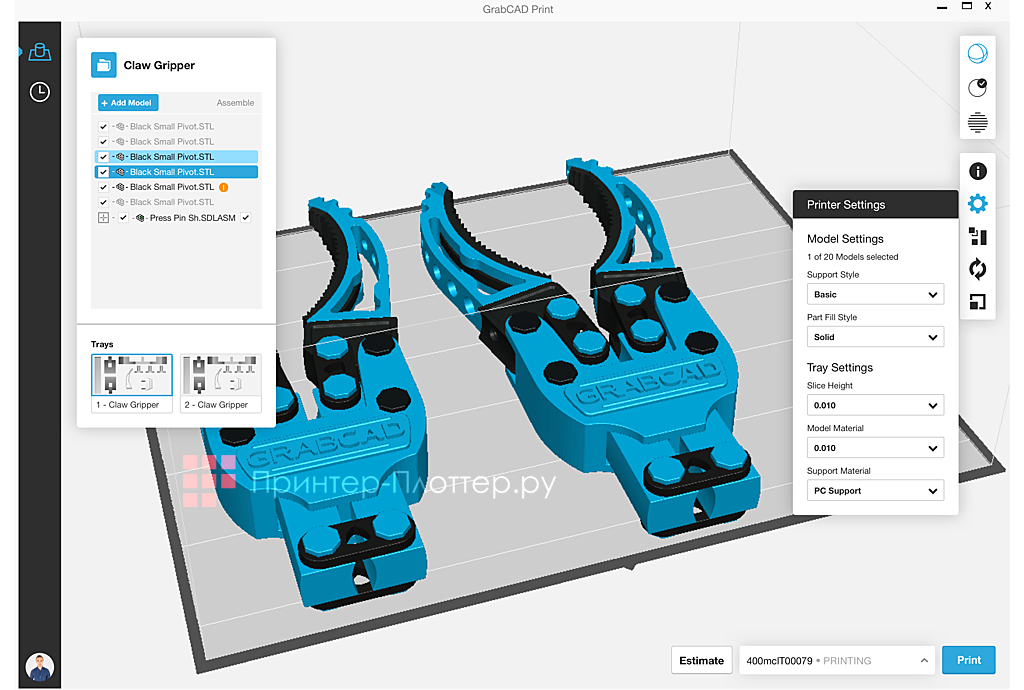Click the Assemble option in model panel
The height and width of the screenshot is (690, 1024).
[x=235, y=102]
